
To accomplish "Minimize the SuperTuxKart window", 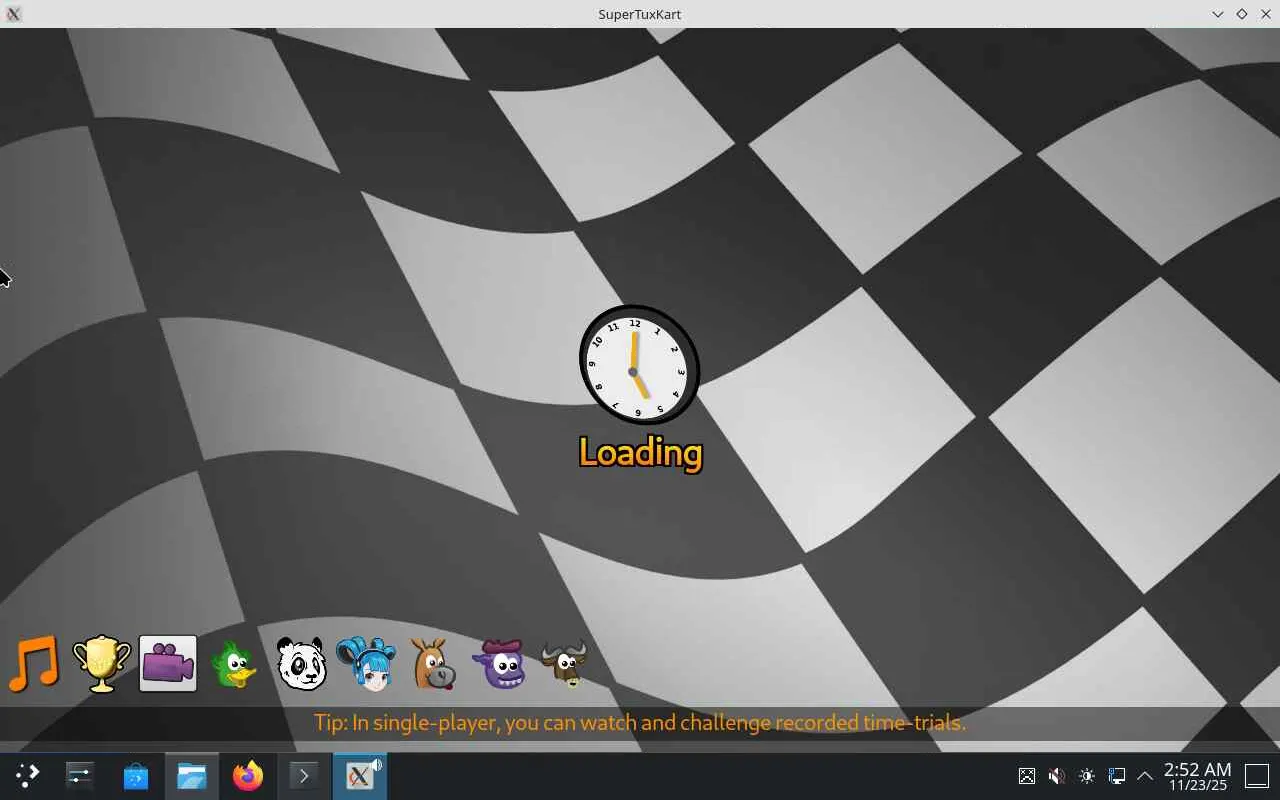I will tap(1218, 14).
